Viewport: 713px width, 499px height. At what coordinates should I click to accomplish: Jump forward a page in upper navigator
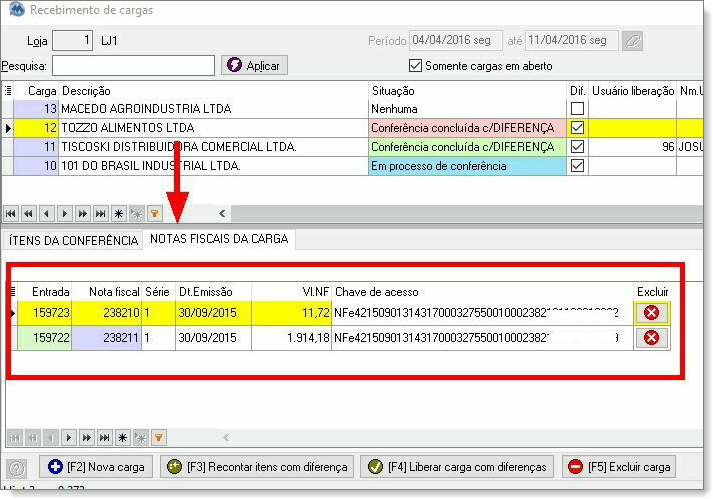click(82, 213)
